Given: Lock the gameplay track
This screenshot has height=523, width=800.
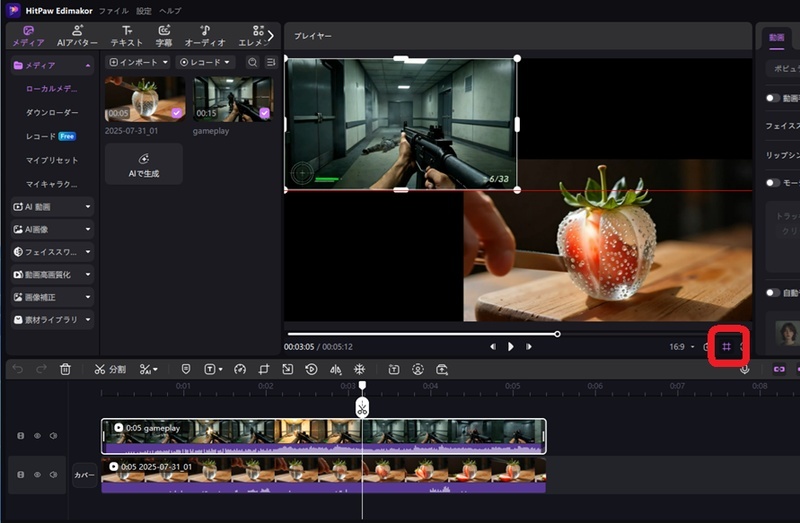Looking at the screenshot, I should [20, 436].
